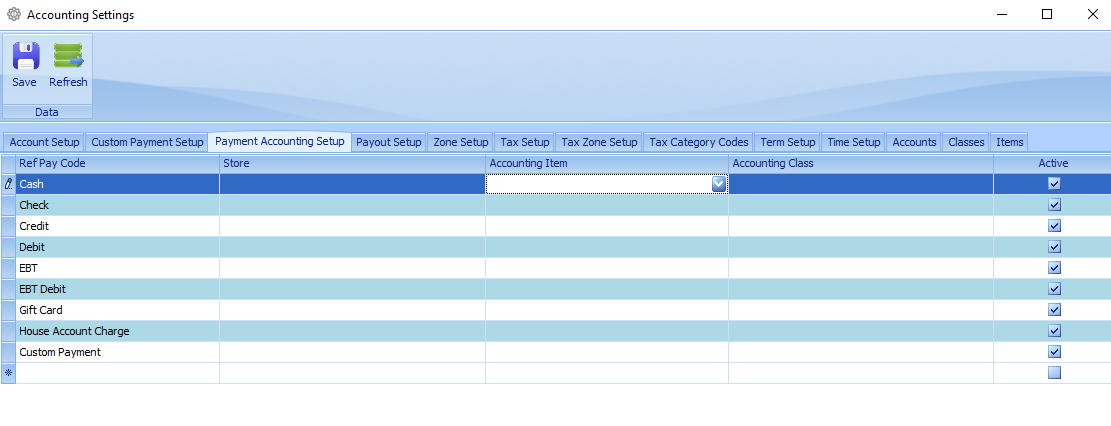Click the gear icon in title bar
This screenshot has height=426, width=1111.
coord(13,14)
